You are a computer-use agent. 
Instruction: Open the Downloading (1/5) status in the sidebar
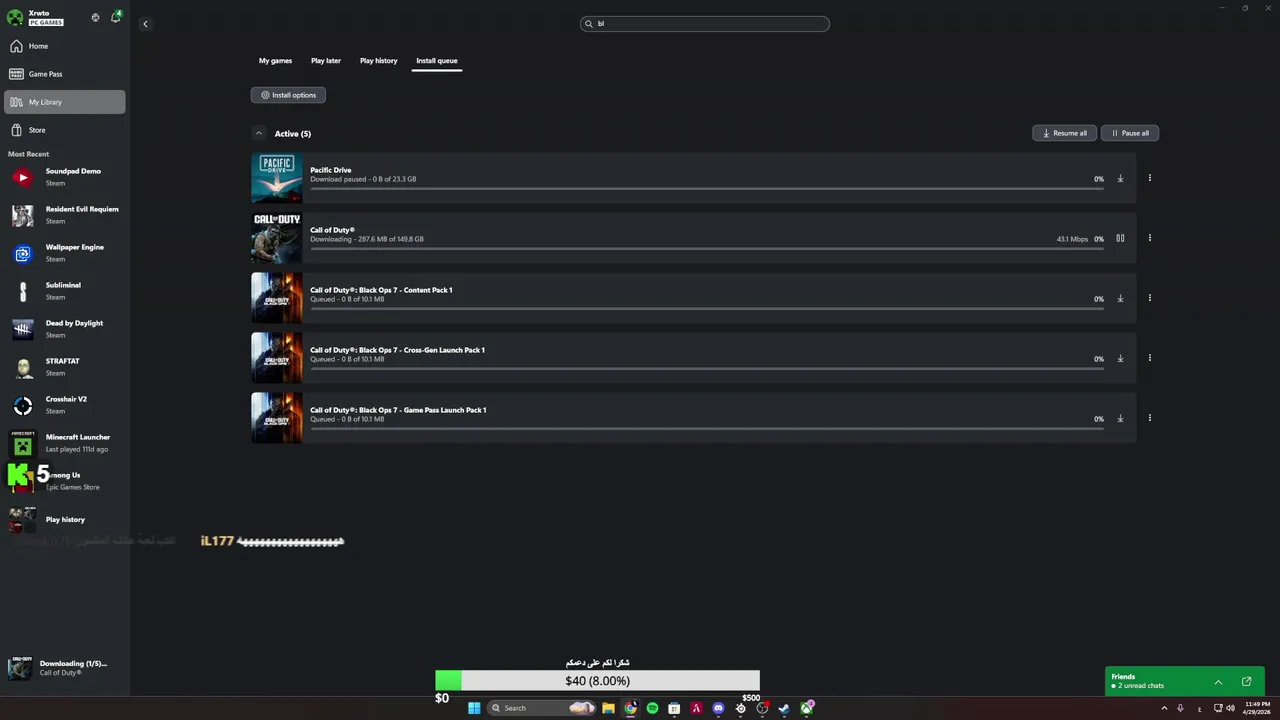coord(65,668)
